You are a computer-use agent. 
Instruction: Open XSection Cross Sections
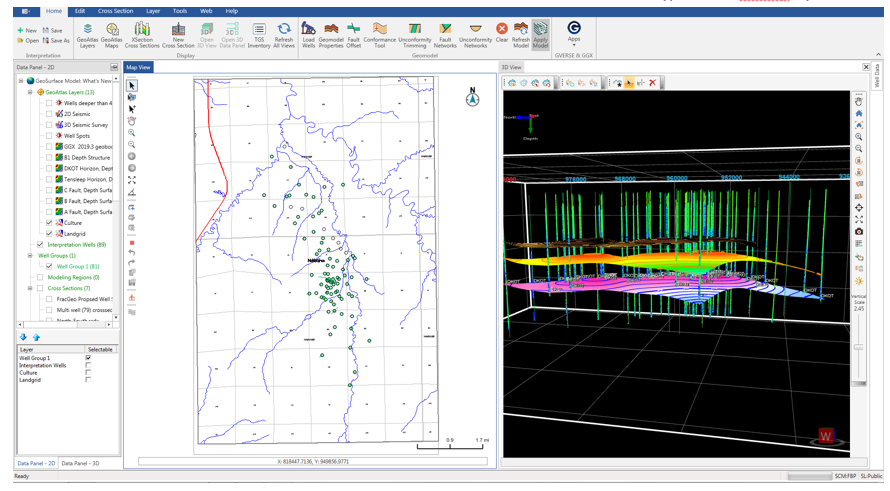click(142, 35)
